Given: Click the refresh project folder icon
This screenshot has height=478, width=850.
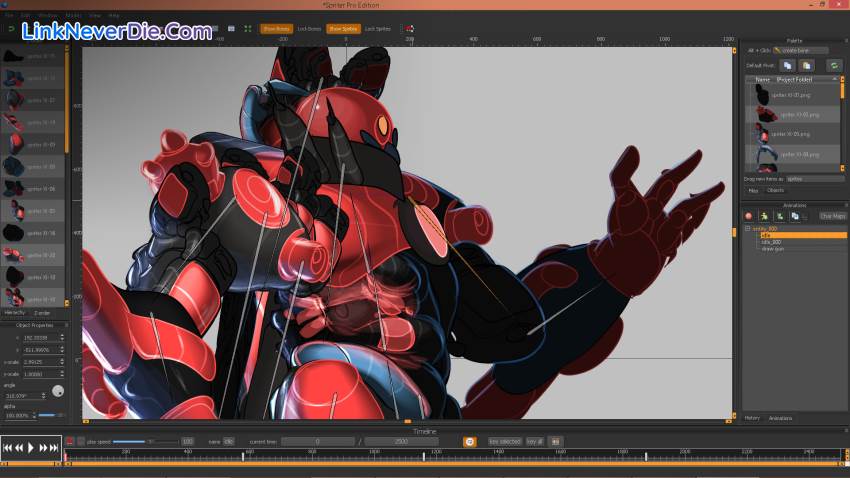Looking at the screenshot, I should pos(834,65).
